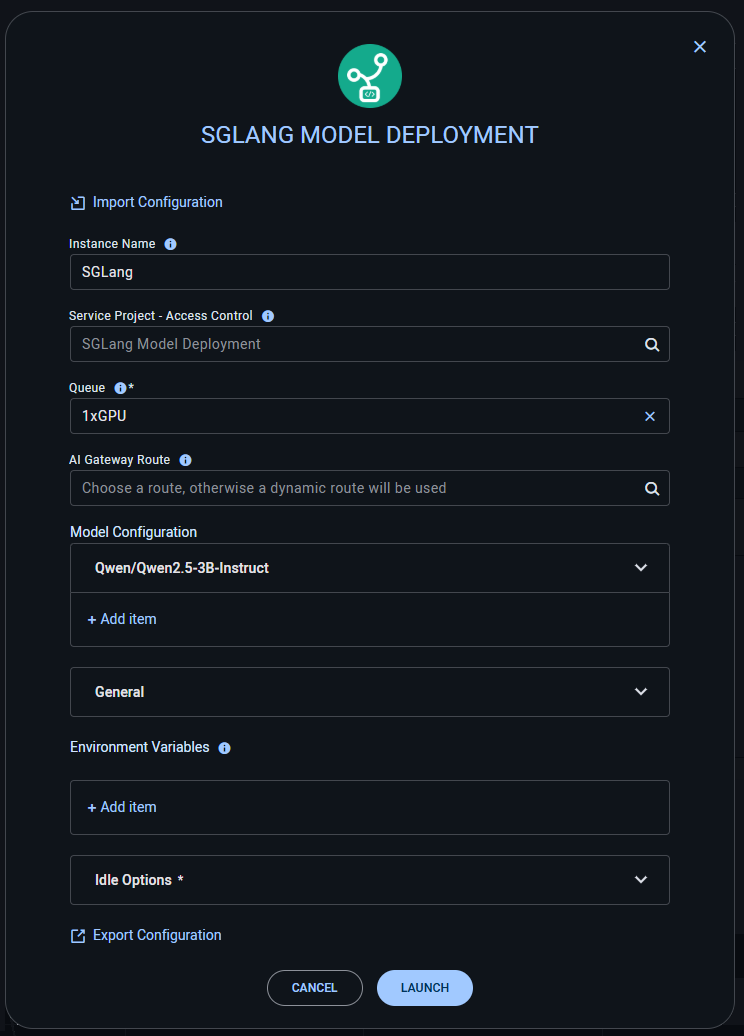Close the SGLang deployment dialog
Image resolution: width=744 pixels, height=1036 pixels.
coord(700,47)
